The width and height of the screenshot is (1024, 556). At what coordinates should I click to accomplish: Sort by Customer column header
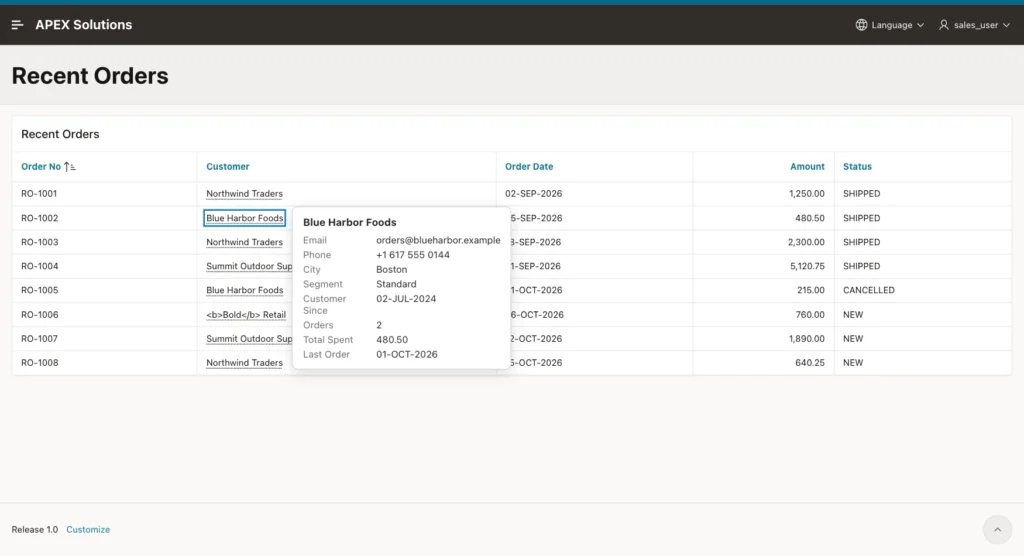tap(228, 167)
